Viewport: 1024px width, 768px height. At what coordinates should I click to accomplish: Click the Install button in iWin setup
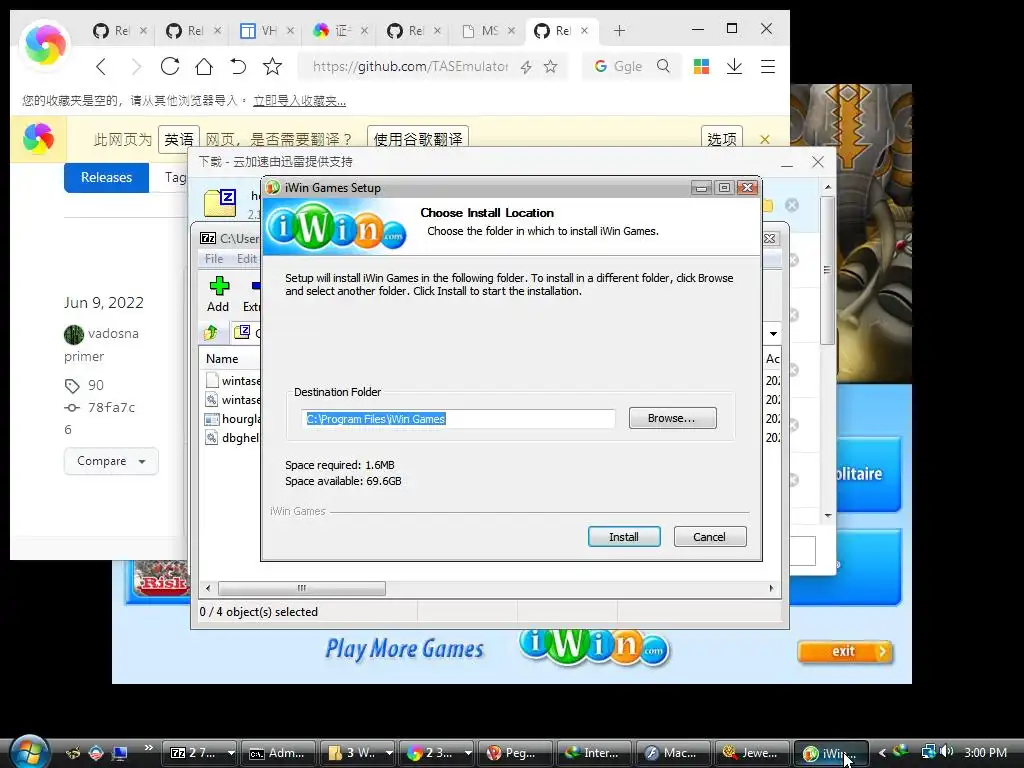coord(624,537)
